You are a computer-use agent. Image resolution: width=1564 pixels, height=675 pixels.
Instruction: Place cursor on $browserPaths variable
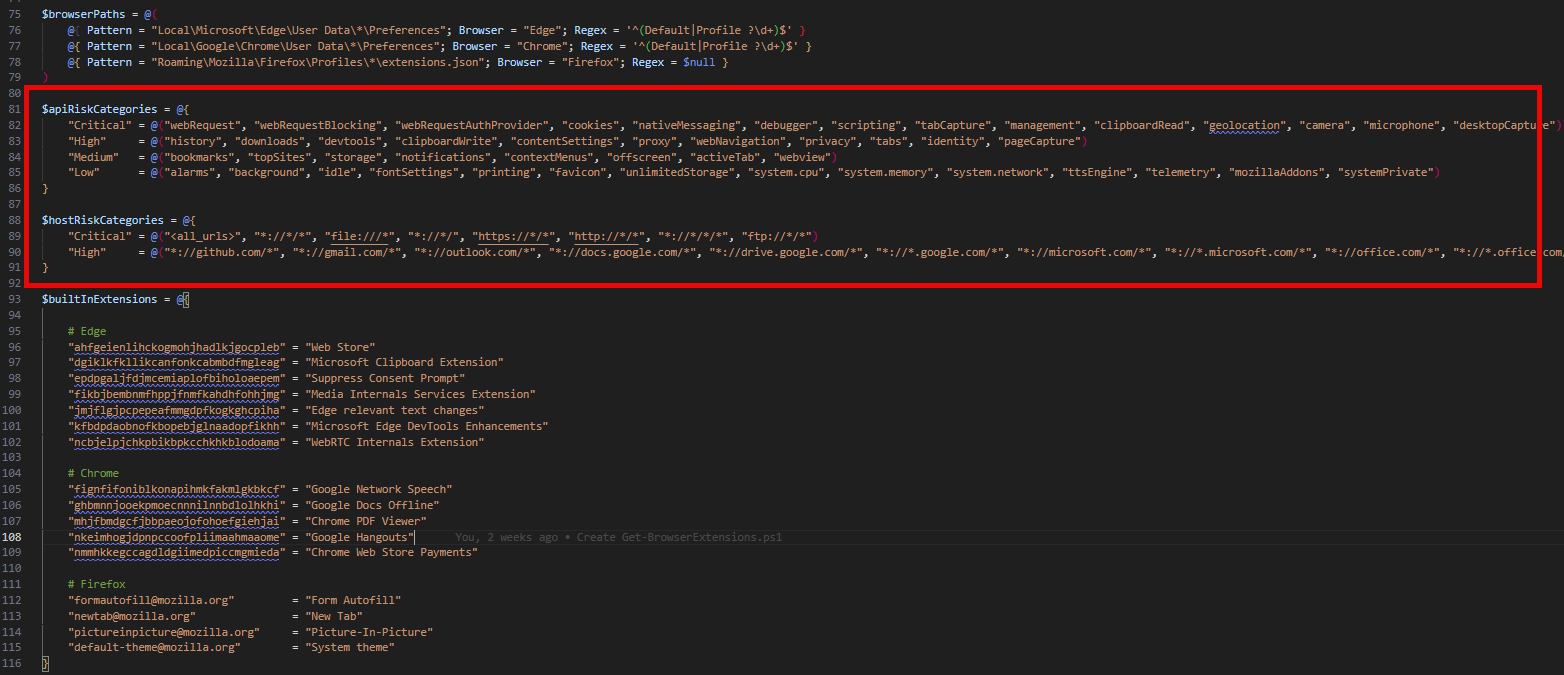pyautogui.click(x=84, y=15)
